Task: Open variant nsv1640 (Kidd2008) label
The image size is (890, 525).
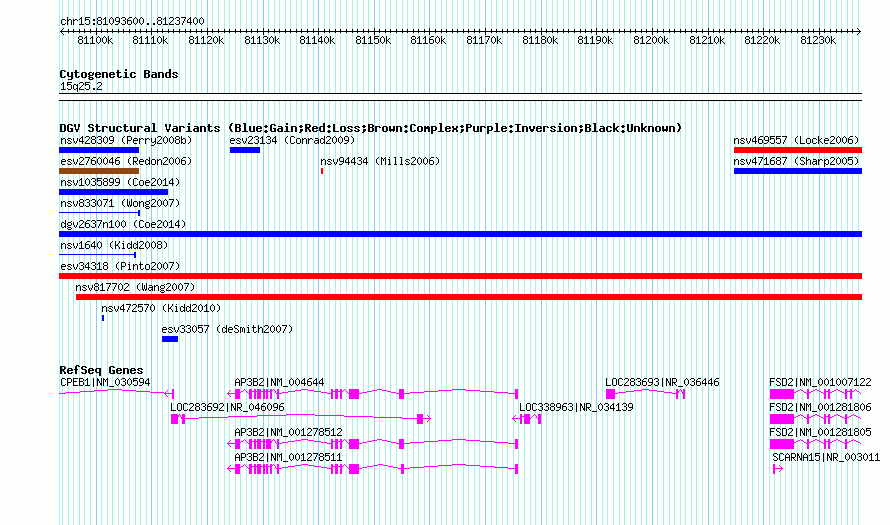Action: 114,245
